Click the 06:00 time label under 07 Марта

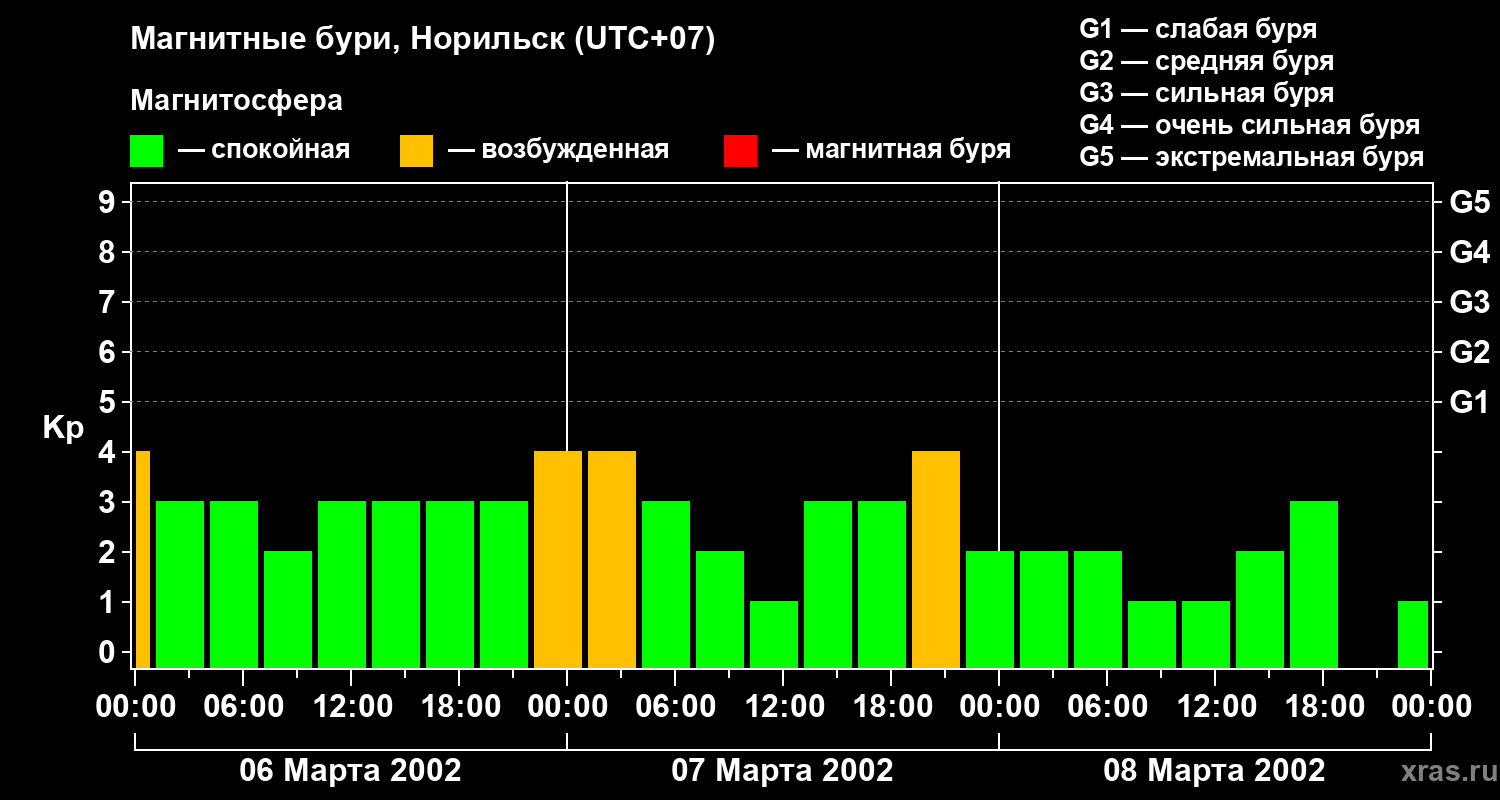point(675,707)
